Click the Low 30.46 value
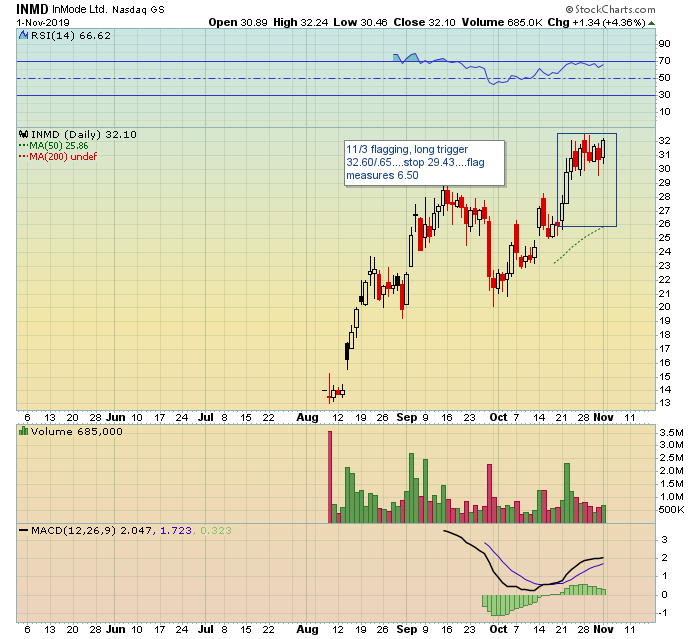700x639 pixels. coord(360,22)
